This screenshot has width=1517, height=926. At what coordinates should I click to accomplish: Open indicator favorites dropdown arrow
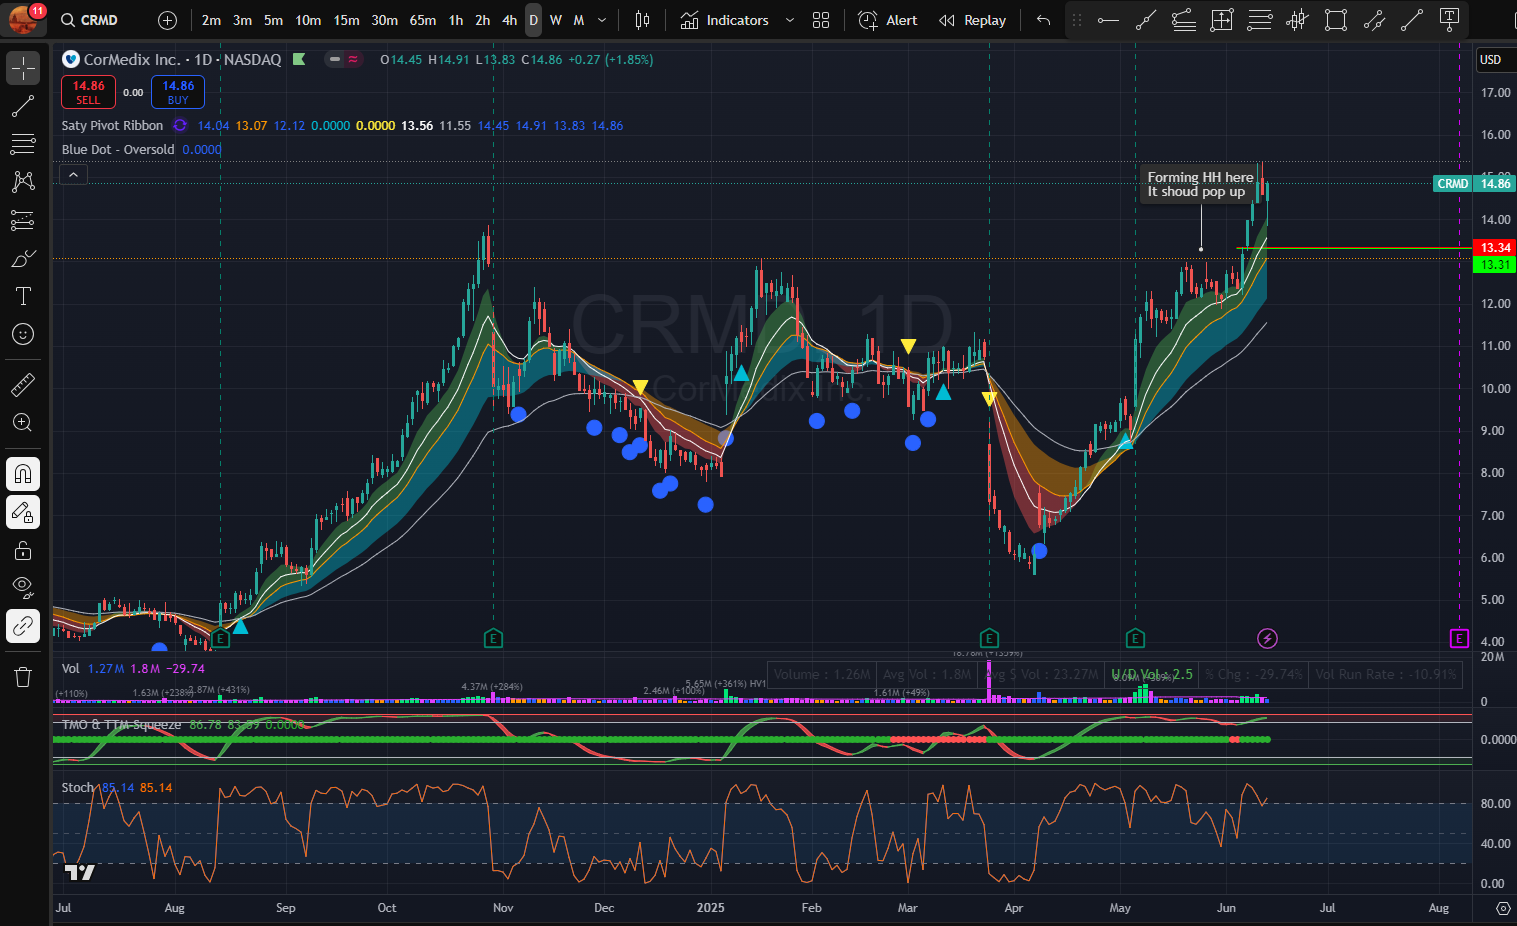point(790,20)
